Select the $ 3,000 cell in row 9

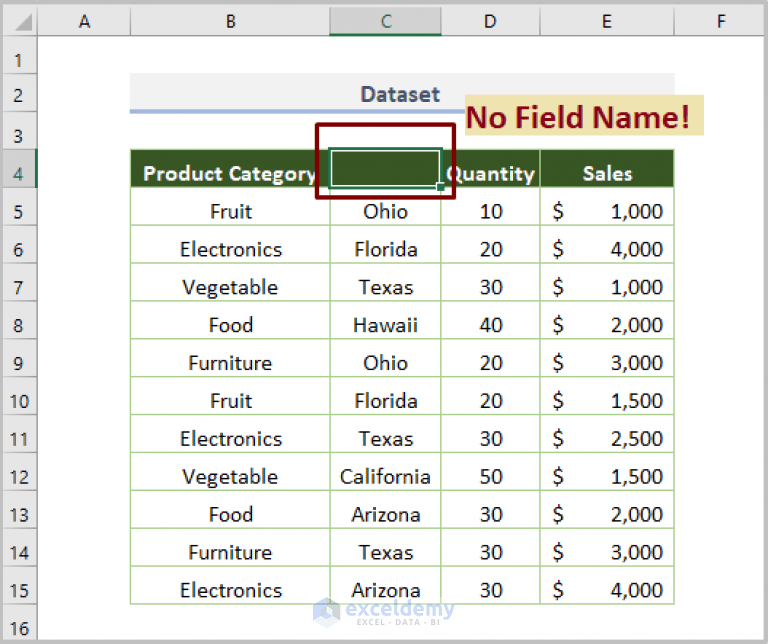[x=607, y=358]
